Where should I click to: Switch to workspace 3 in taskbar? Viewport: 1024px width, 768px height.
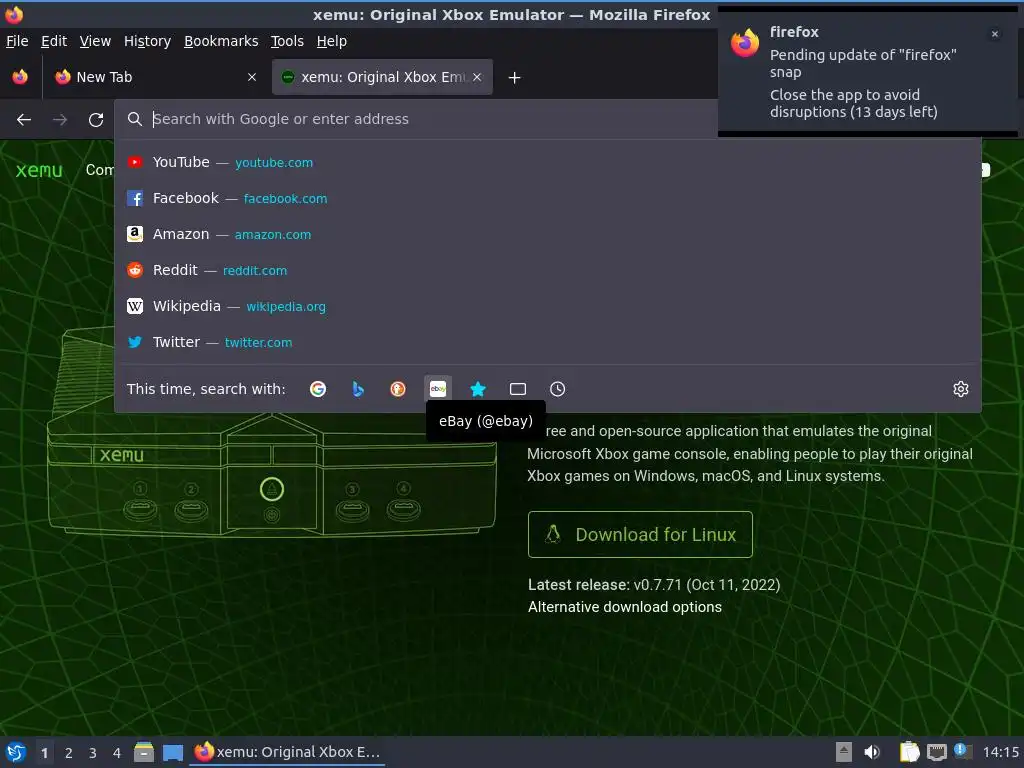(x=93, y=753)
